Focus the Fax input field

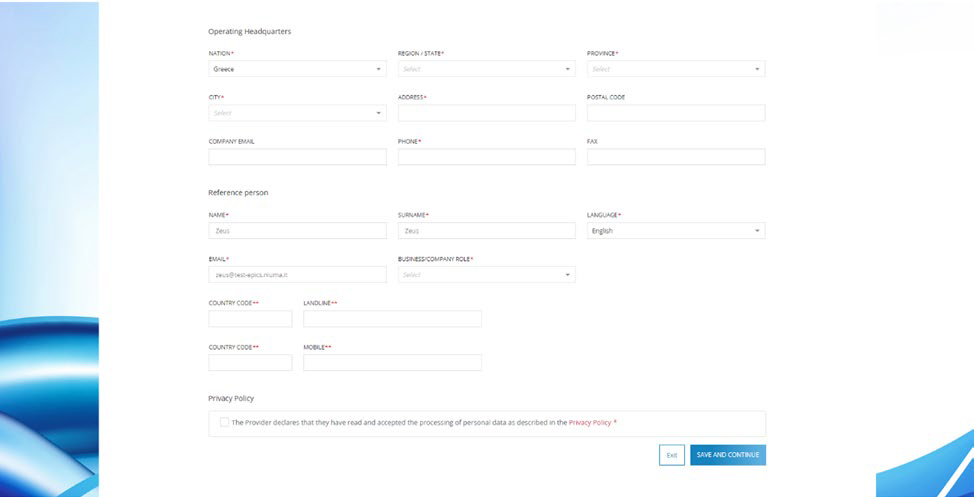pyautogui.click(x=675, y=157)
